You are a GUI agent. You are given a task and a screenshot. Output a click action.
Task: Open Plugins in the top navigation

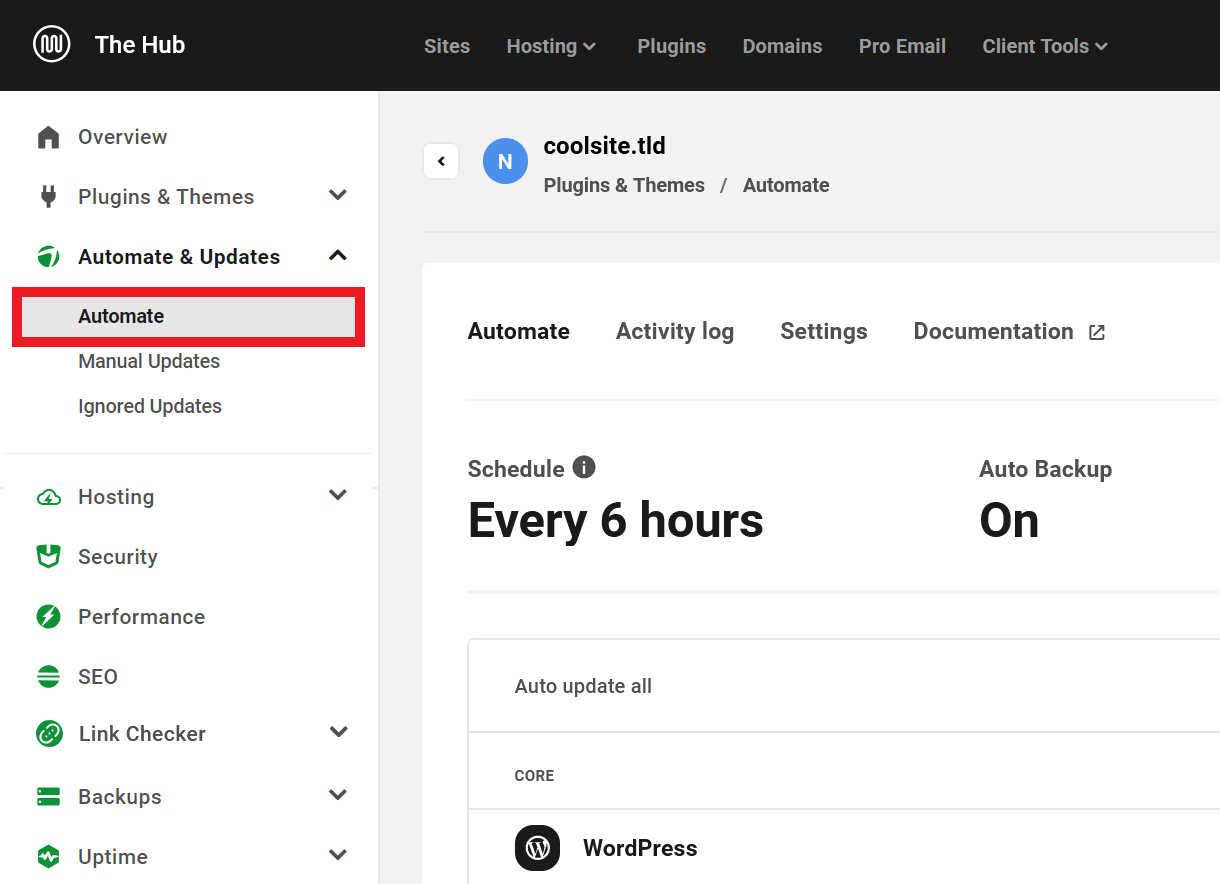(x=672, y=46)
